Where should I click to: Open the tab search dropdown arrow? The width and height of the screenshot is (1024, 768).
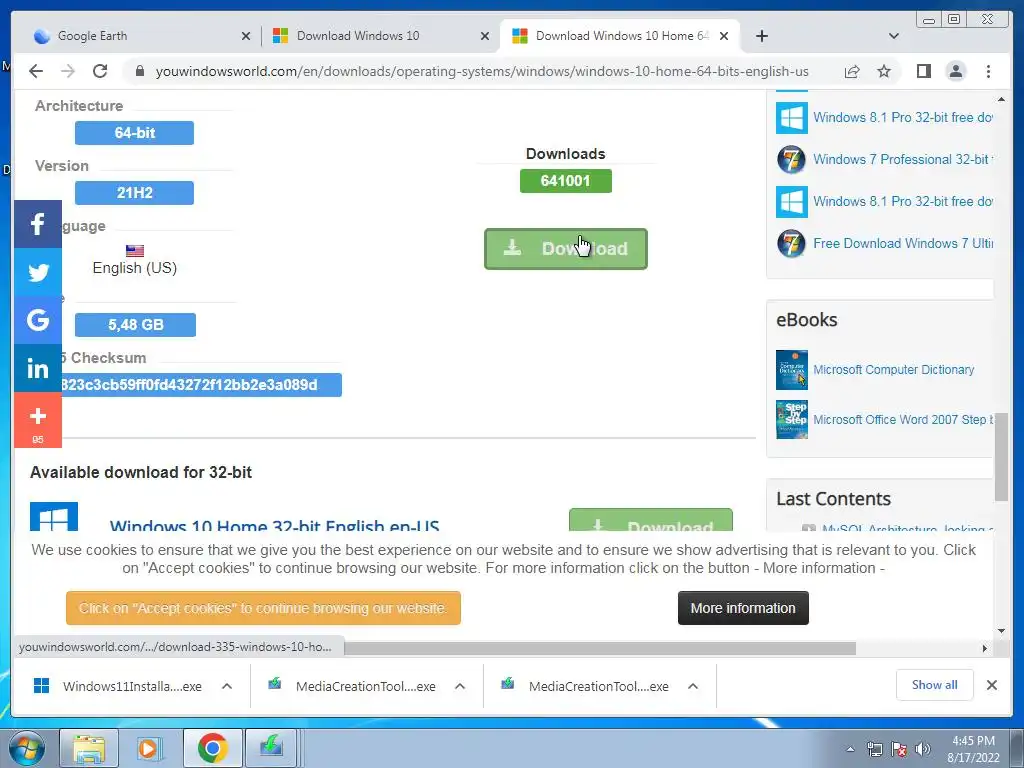tap(893, 36)
